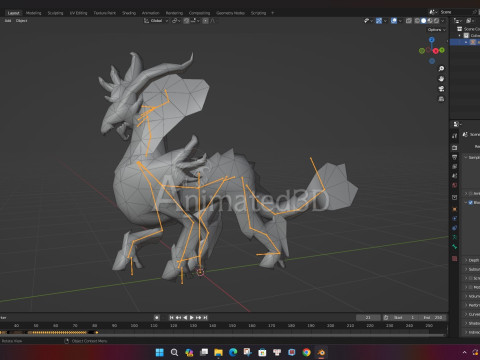The width and height of the screenshot is (480, 360).
Task: Select solid viewport shading
Action: [x=424, y=21]
